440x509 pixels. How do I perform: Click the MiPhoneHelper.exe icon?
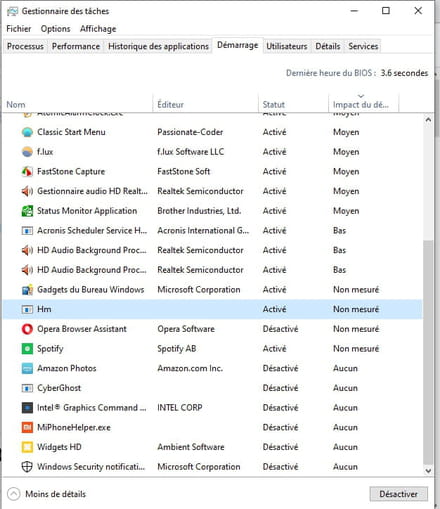(x=27, y=427)
